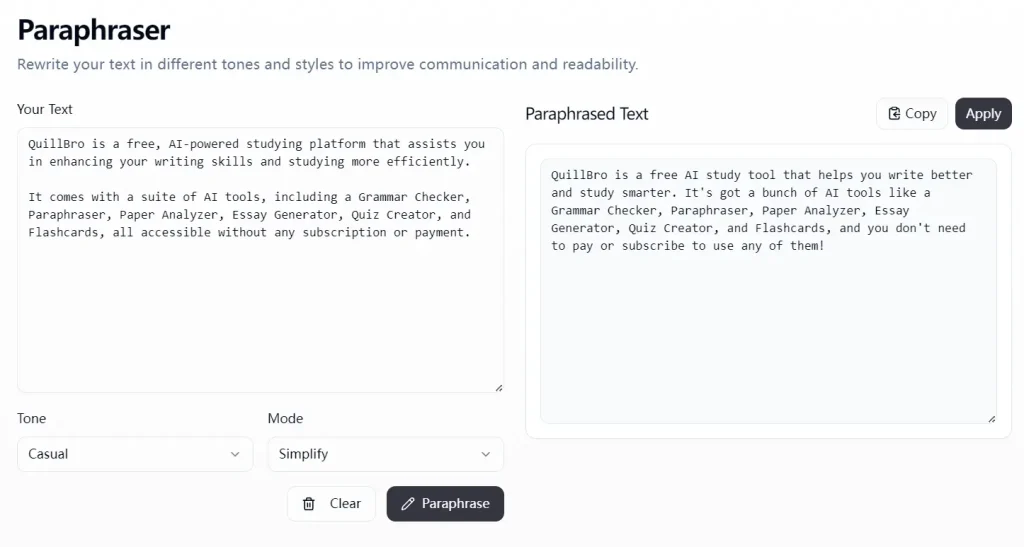
Task: Click the resize grip of the paraphrased output box
Action: coord(991,418)
